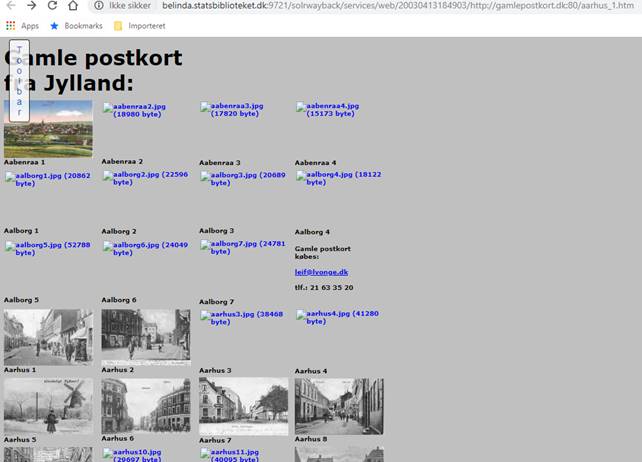Open the Aalborg 5 street postcard thumbnail
This screenshot has height=462, width=642.
48,337
